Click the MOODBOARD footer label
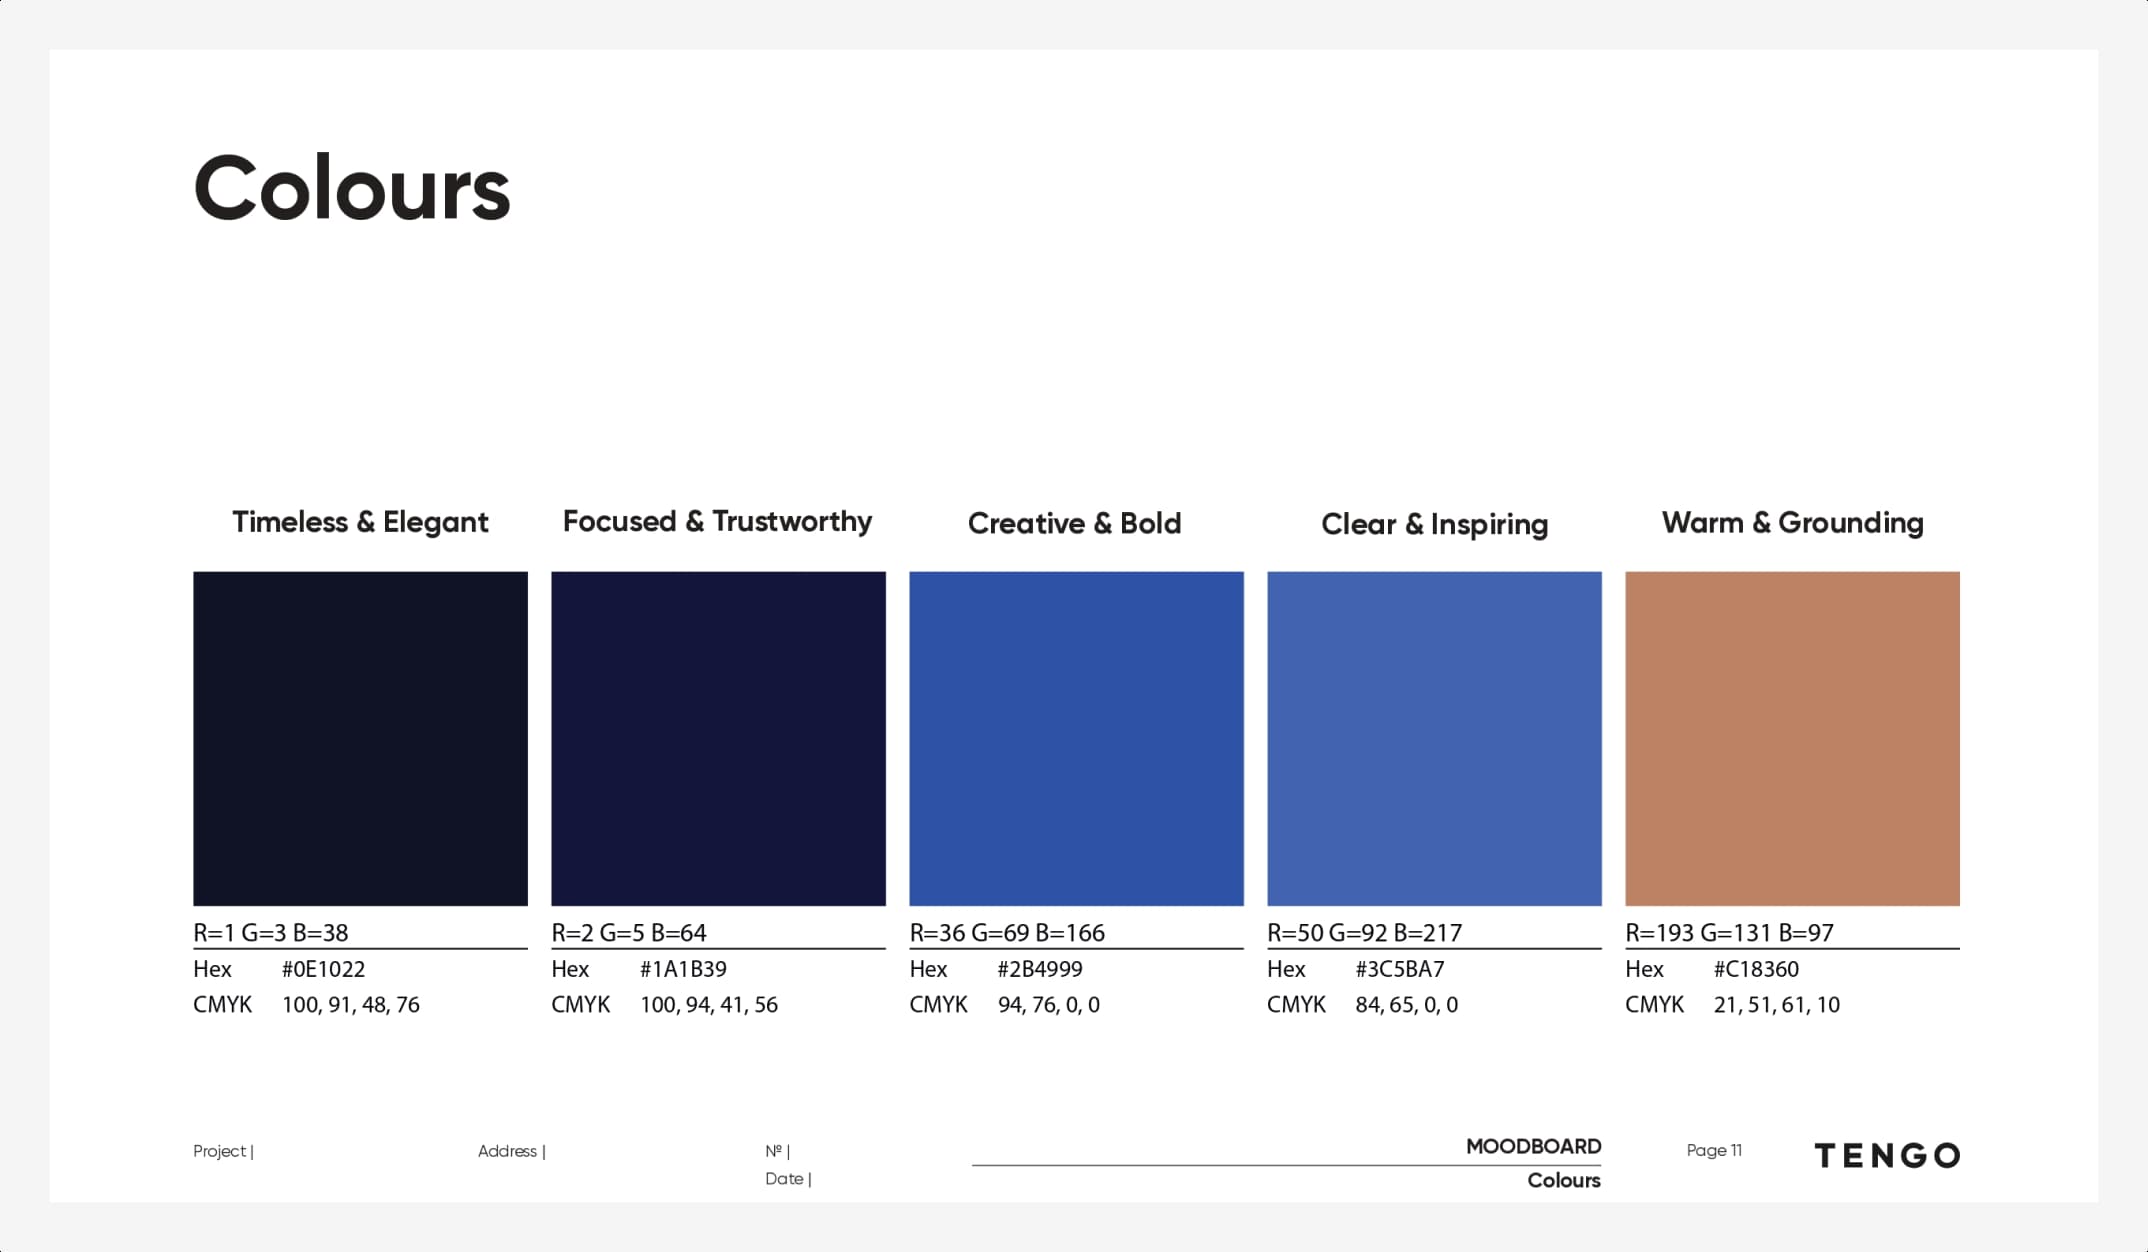This screenshot has height=1252, width=2148. click(x=1533, y=1146)
